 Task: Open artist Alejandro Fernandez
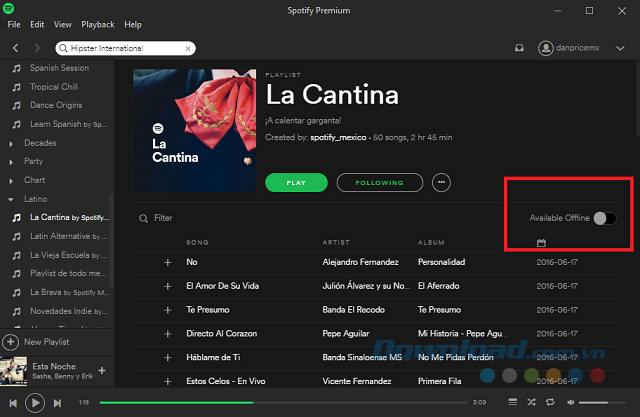(360, 262)
